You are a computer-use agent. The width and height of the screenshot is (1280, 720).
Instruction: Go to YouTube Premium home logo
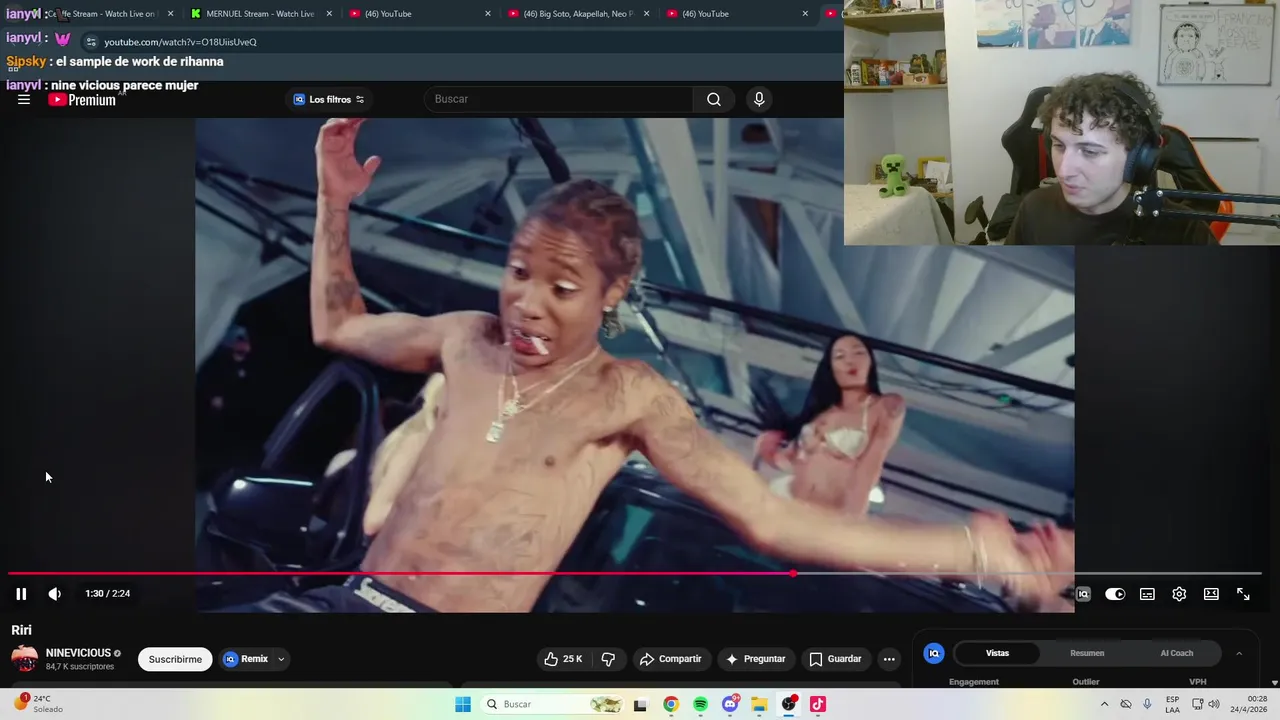click(x=82, y=100)
